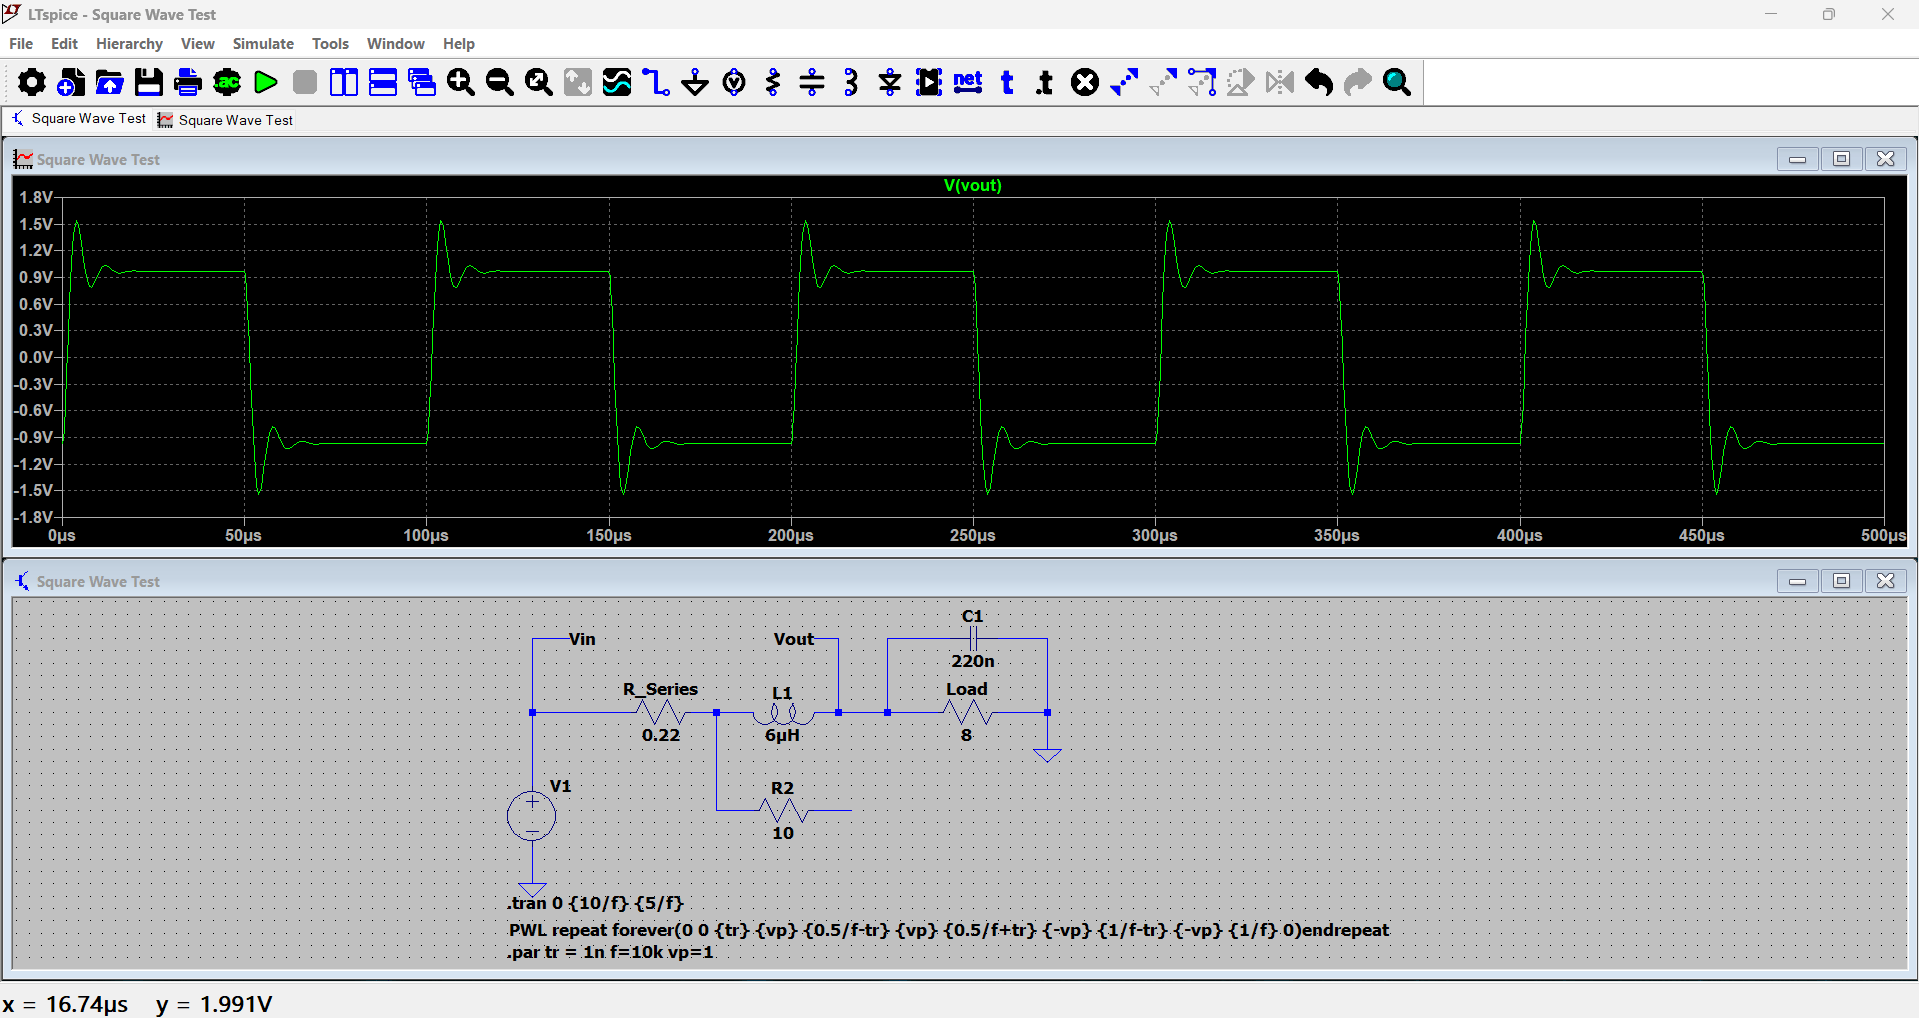Select the place resistor tool
This screenshot has width=1919, height=1018.
[x=773, y=82]
